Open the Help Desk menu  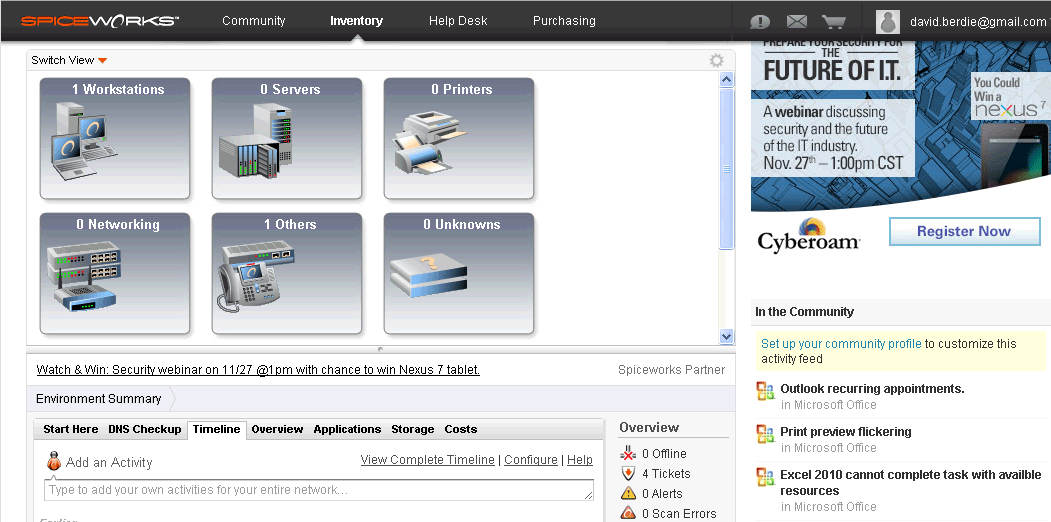click(x=458, y=21)
